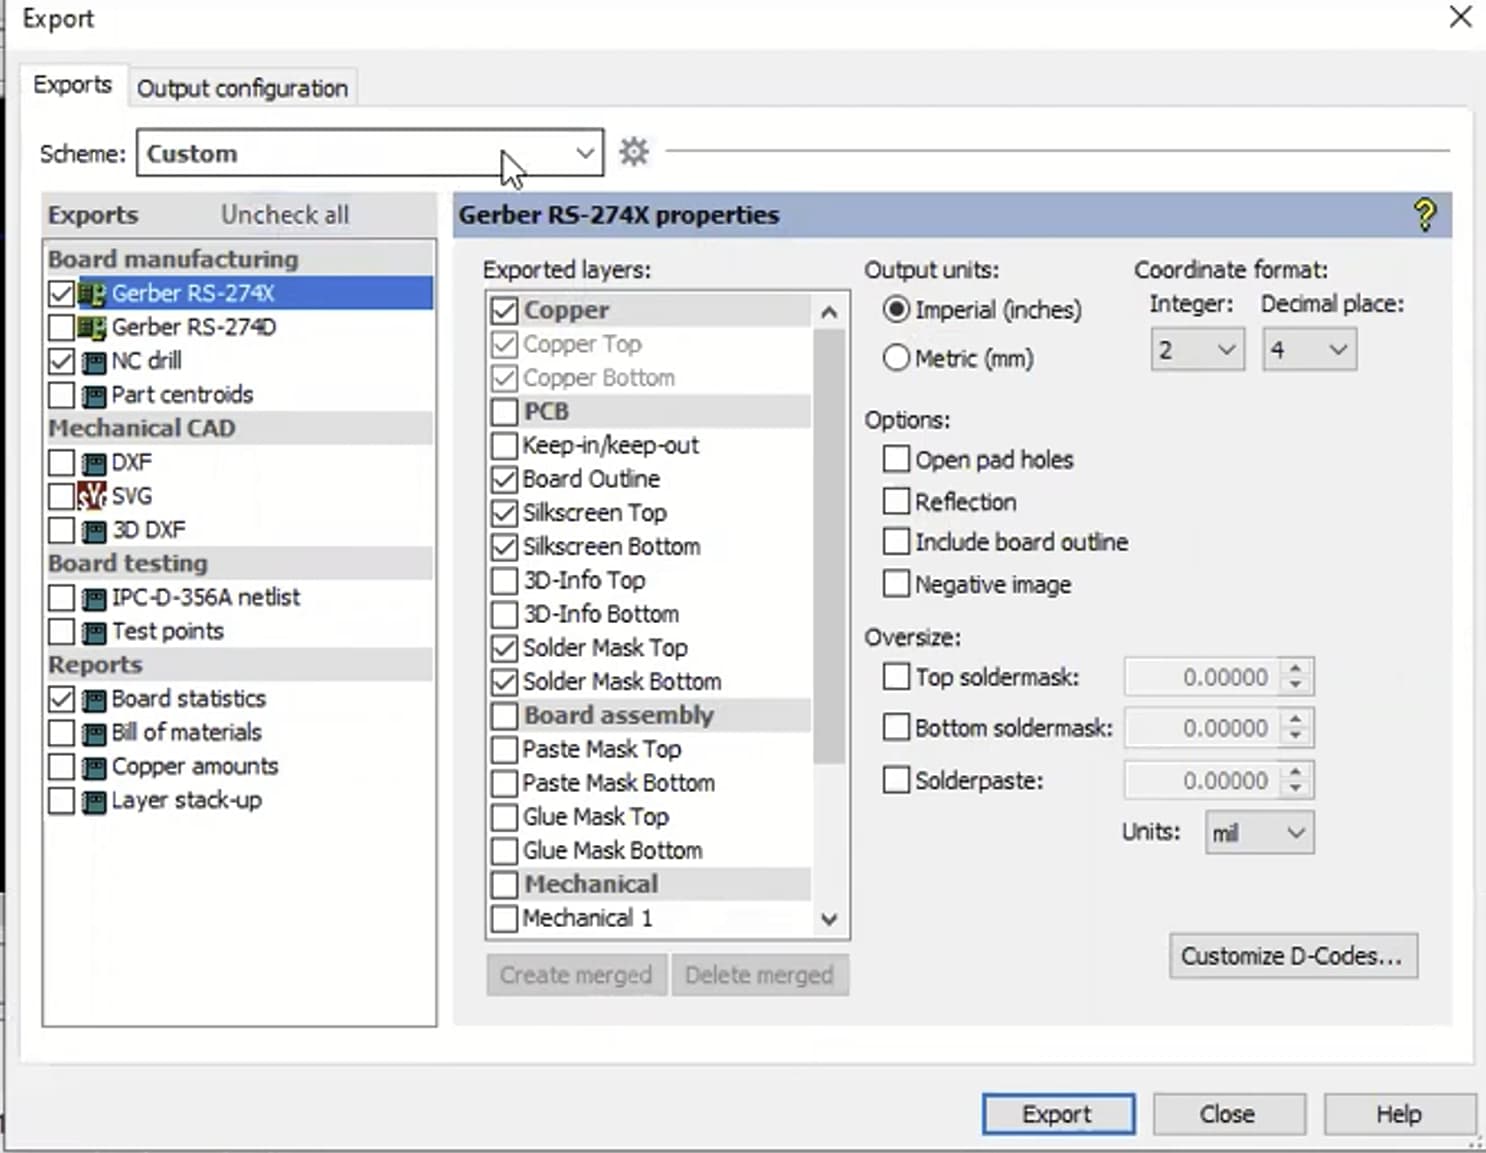
Task: Click the Delete merged button
Action: click(x=759, y=975)
